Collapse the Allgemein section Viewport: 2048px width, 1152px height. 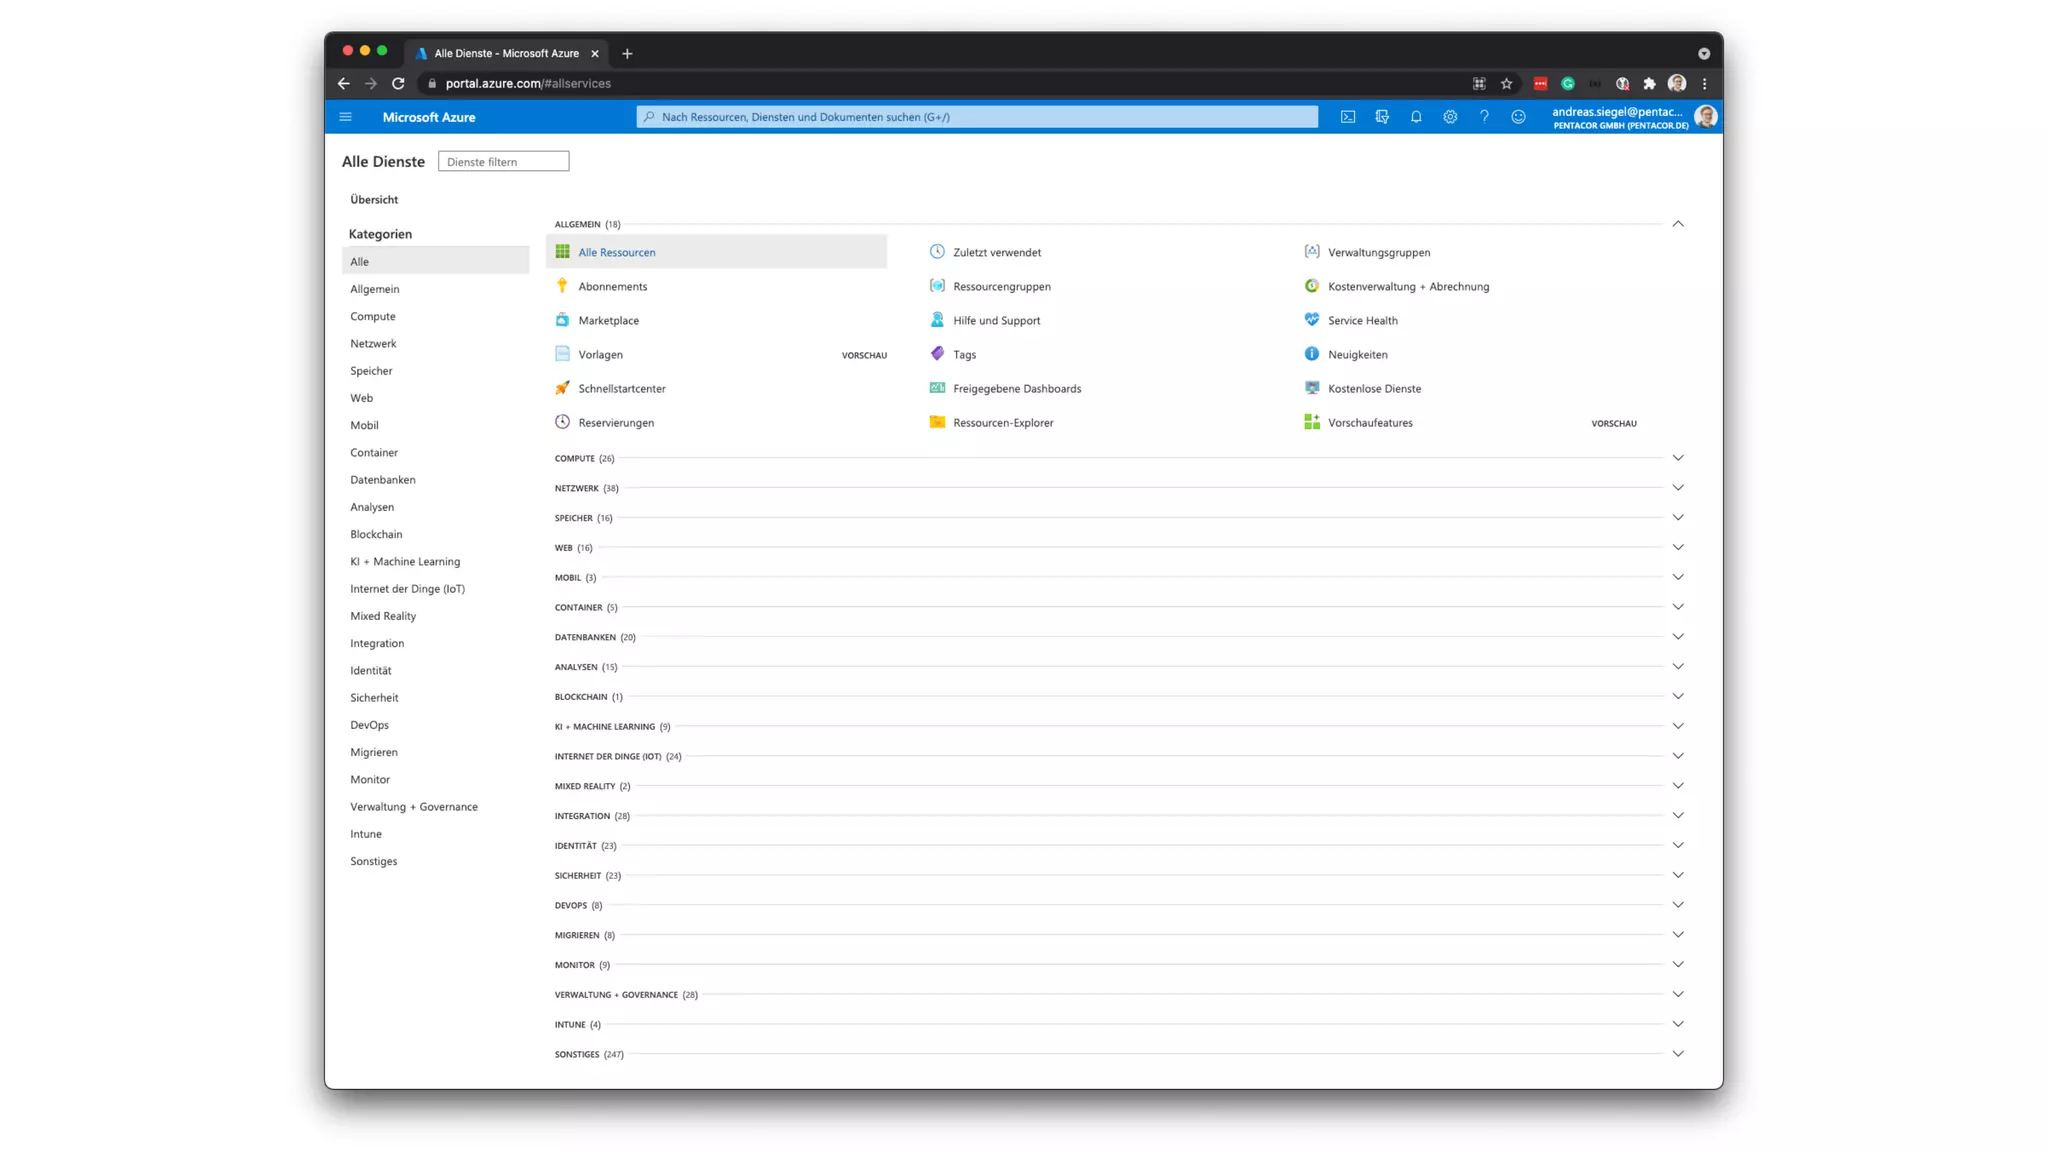pos(1678,224)
